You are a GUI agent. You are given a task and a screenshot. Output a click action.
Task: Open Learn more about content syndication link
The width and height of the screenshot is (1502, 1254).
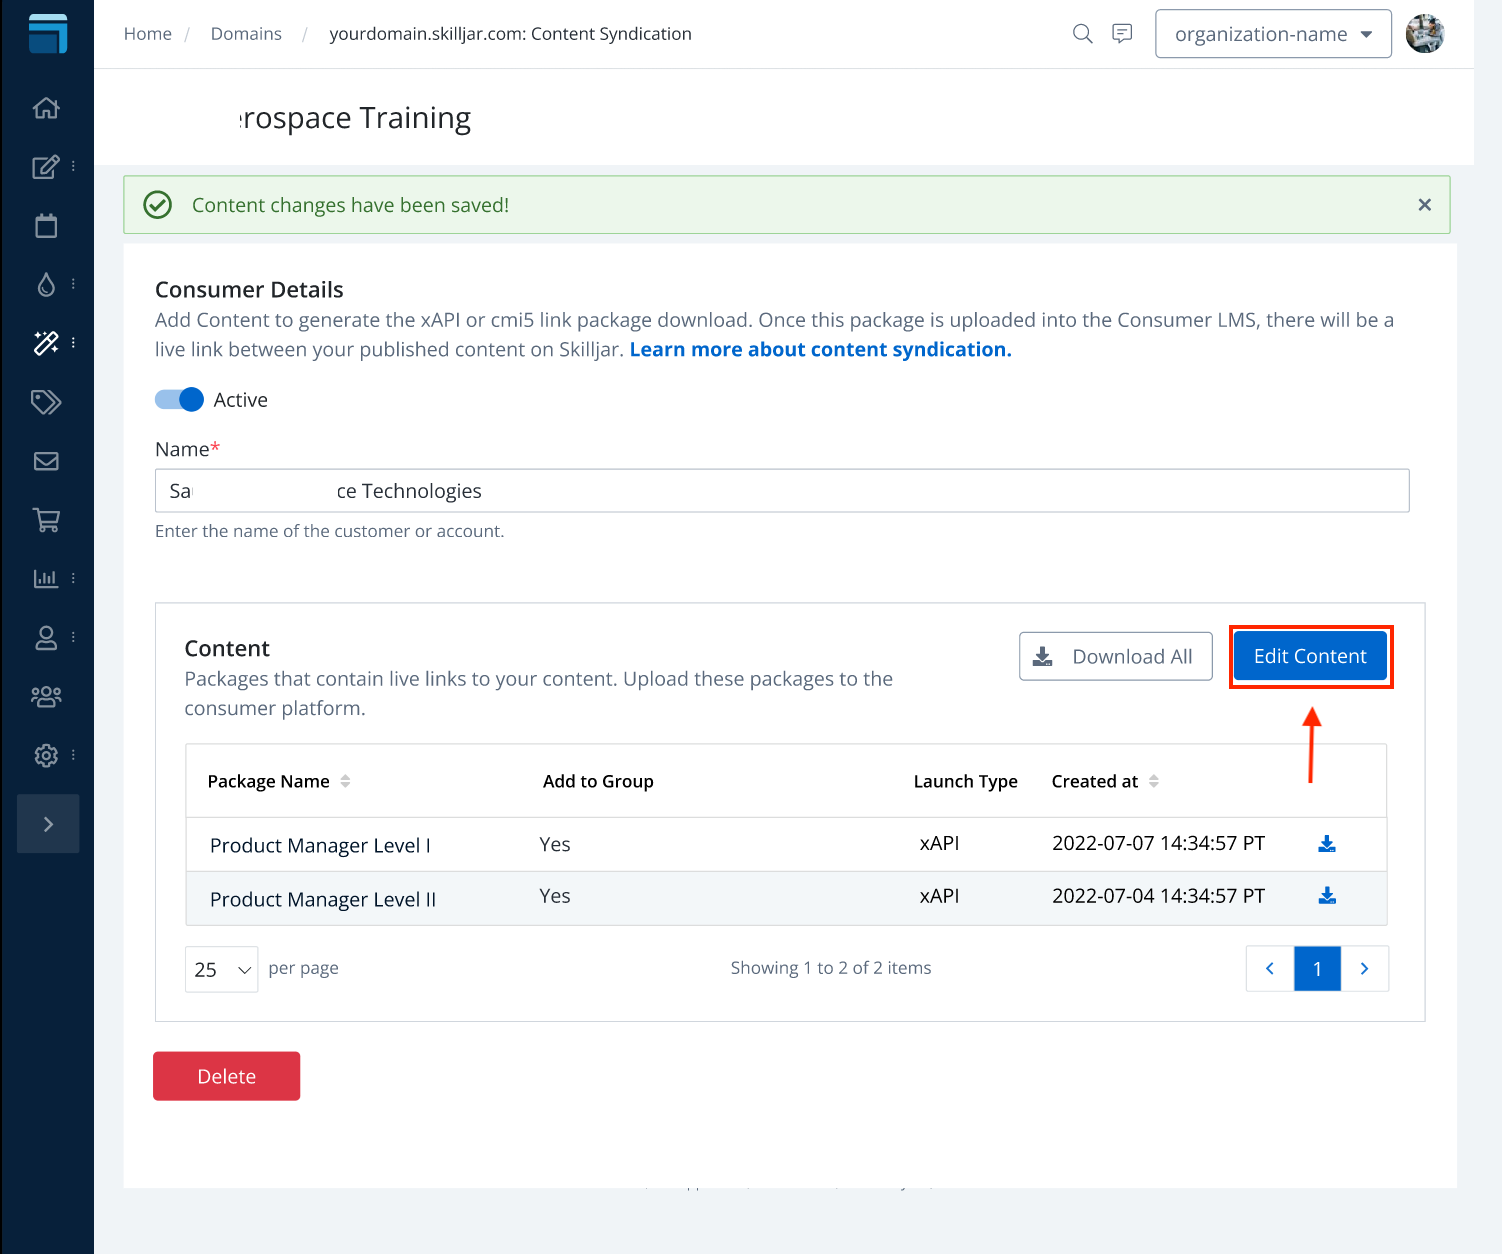point(820,350)
